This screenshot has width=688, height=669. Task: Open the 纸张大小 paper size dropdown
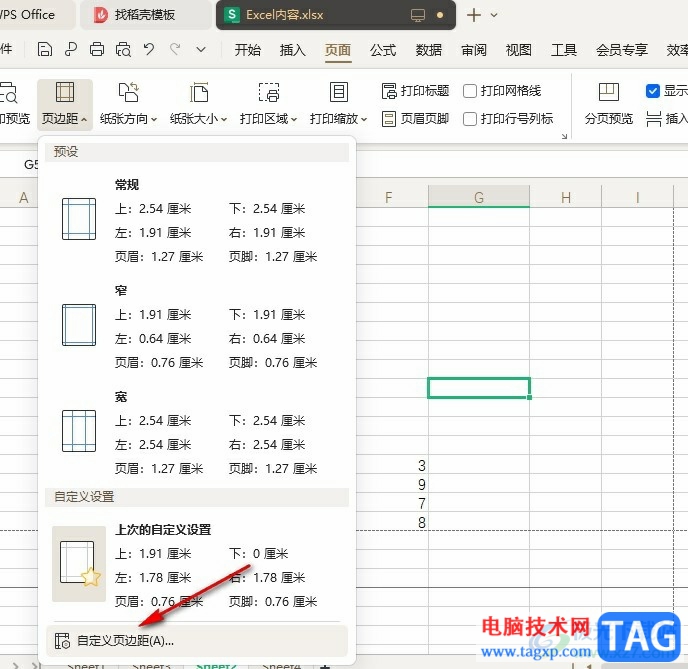(x=198, y=104)
